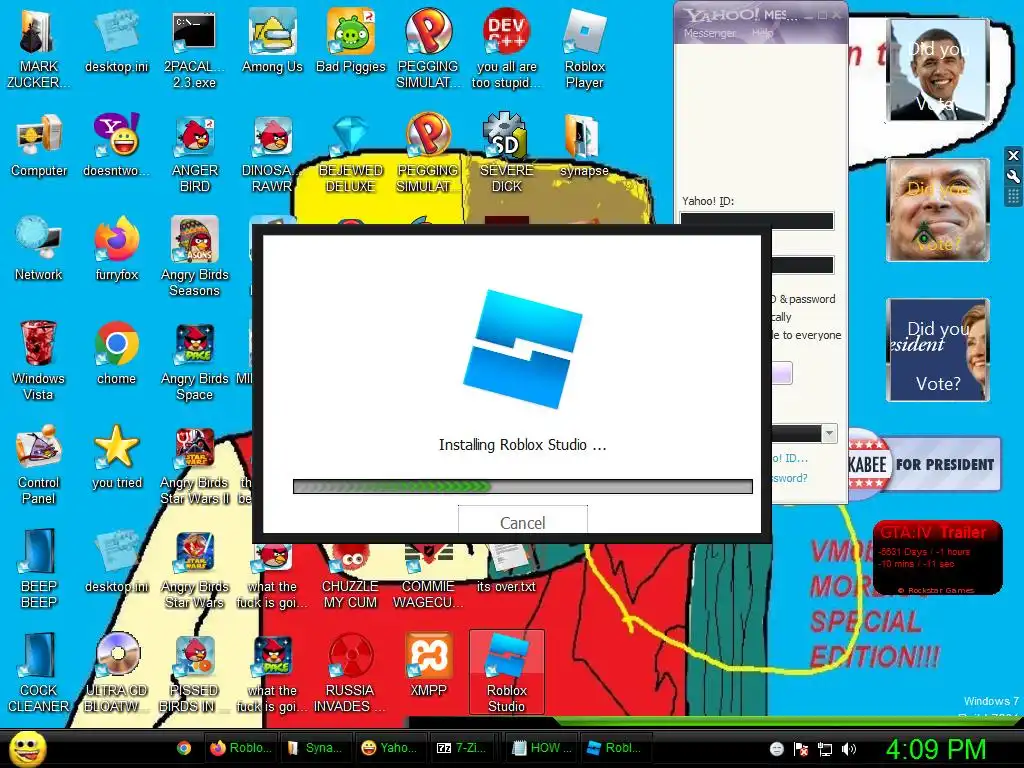Open the Computer desktop icon
Screen dimensions: 1024x768
[x=39, y=145]
